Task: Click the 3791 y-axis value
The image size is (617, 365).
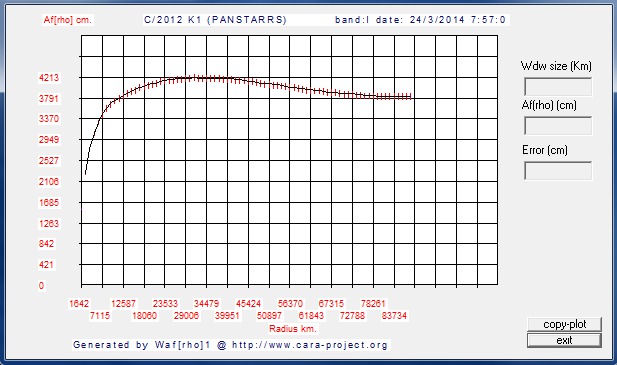Action: [49, 99]
